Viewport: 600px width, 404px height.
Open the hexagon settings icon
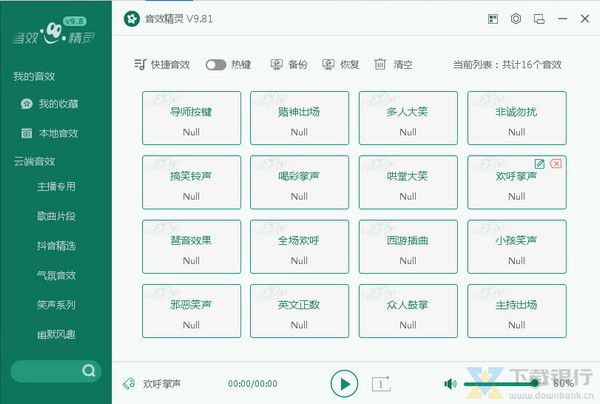coord(516,18)
